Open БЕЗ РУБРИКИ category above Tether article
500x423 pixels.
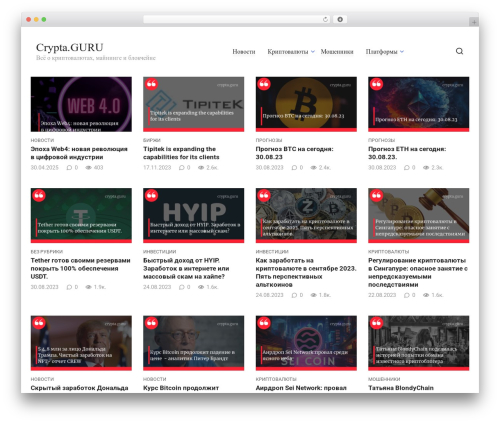tap(47, 252)
